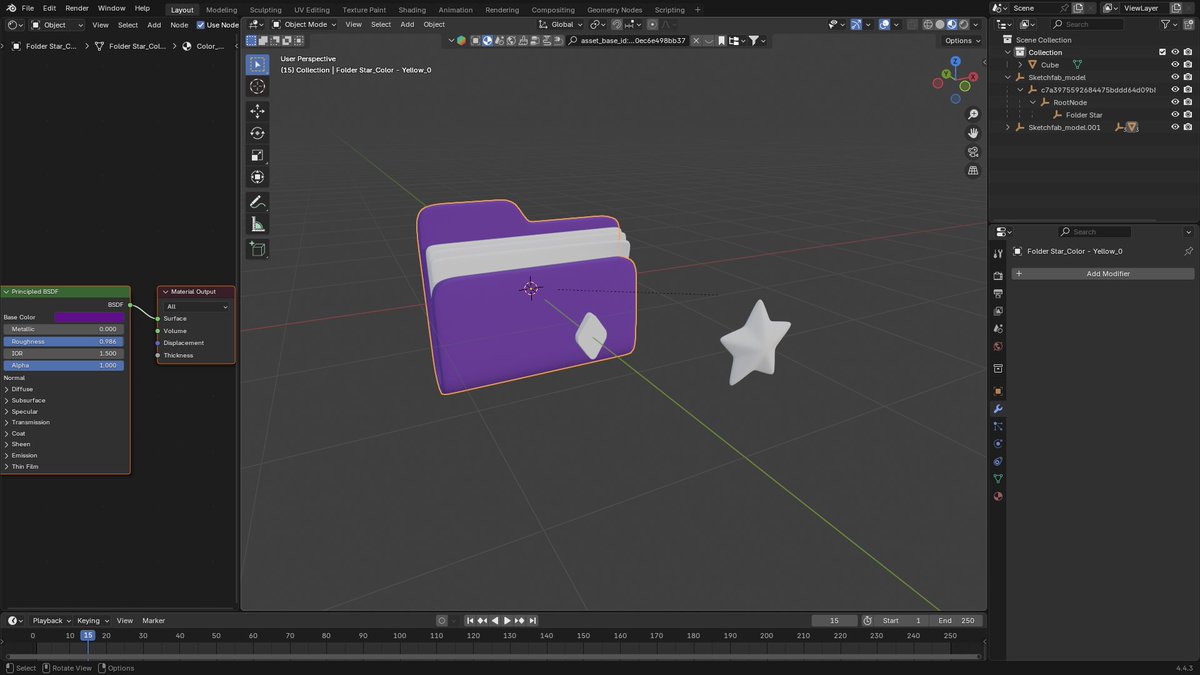Hide Sketchfab_model using its eye icon
The height and width of the screenshot is (675, 1200).
tap(1175, 77)
